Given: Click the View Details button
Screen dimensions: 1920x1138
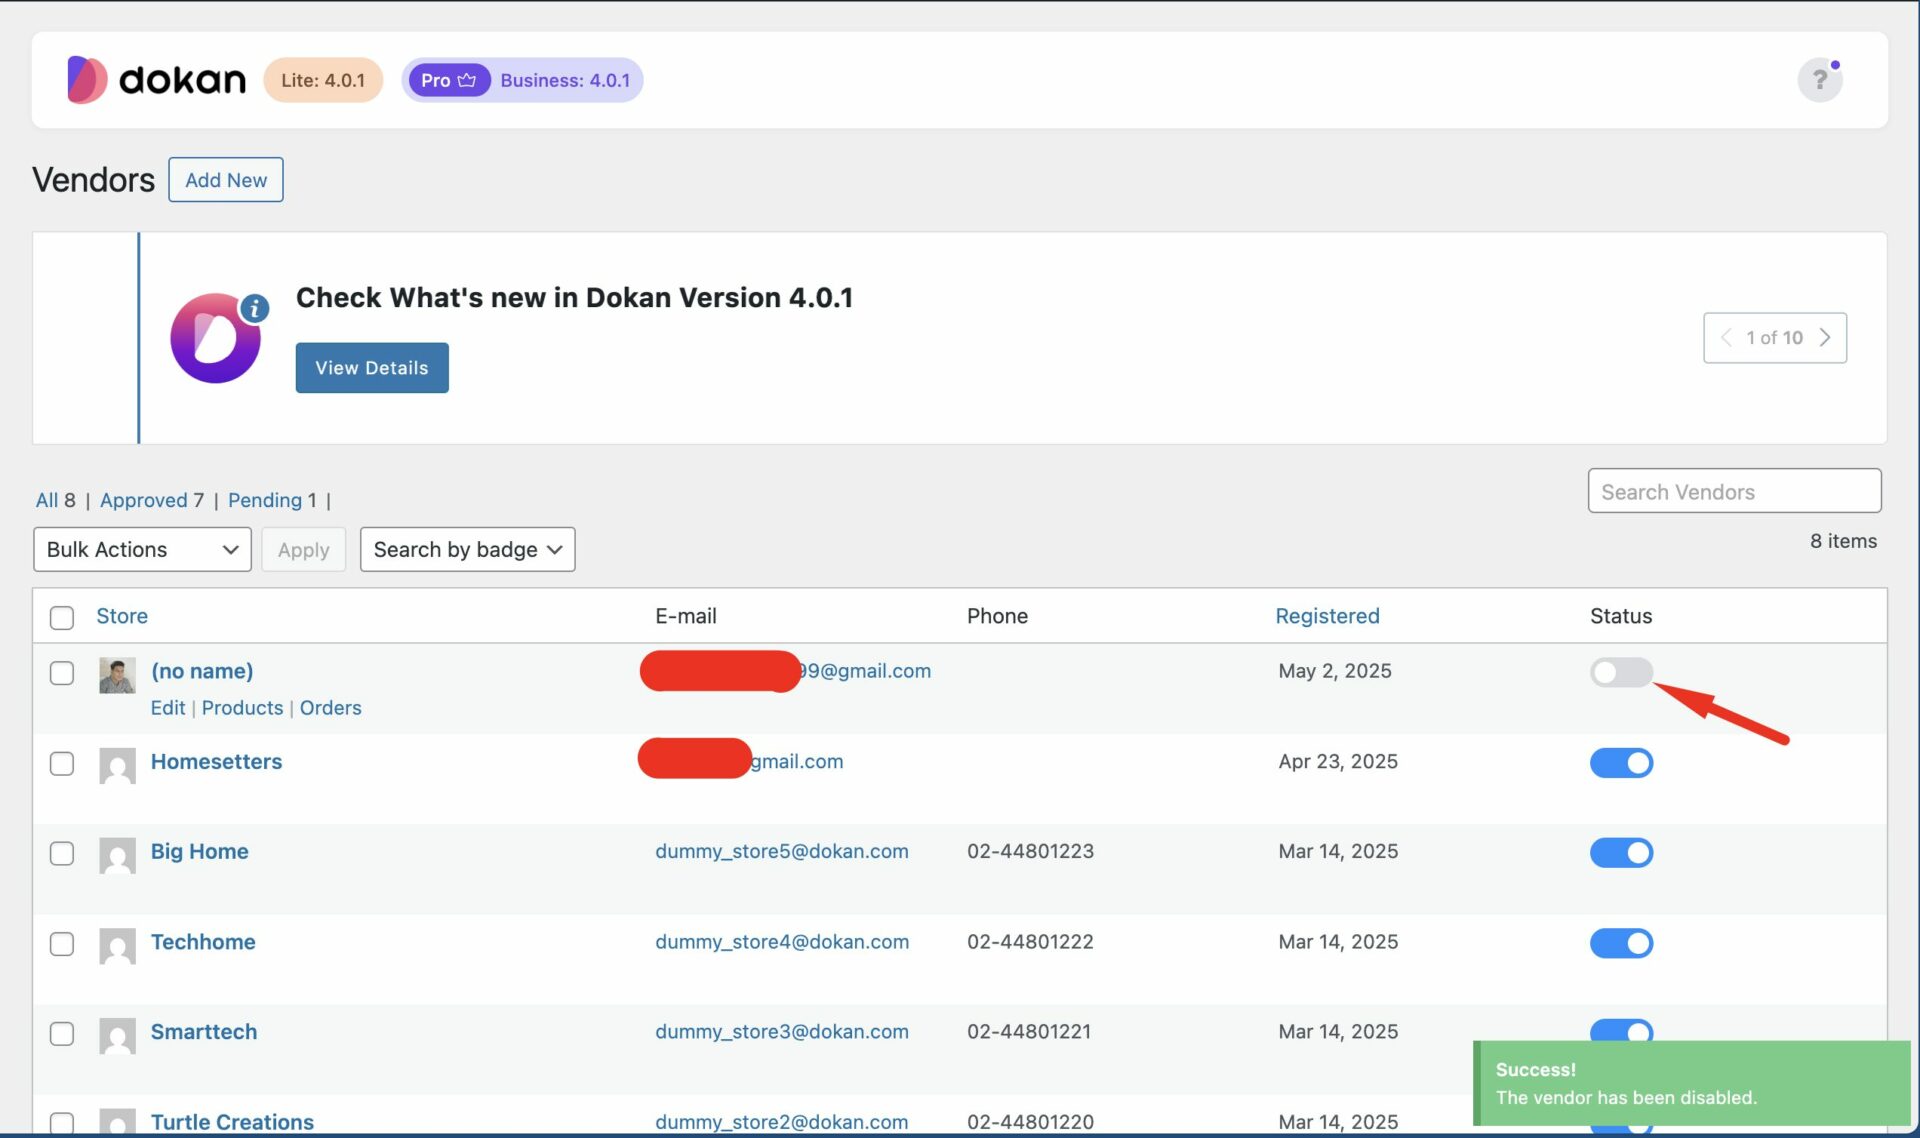Looking at the screenshot, I should click(372, 368).
